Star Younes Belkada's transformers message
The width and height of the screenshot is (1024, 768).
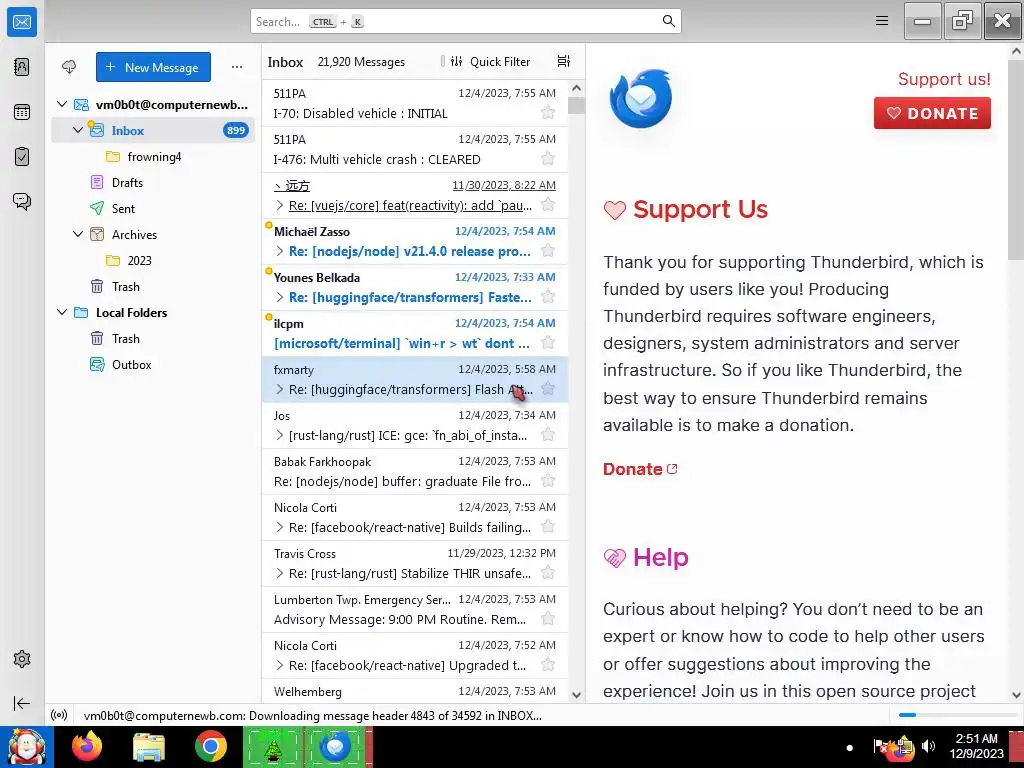pyautogui.click(x=548, y=296)
